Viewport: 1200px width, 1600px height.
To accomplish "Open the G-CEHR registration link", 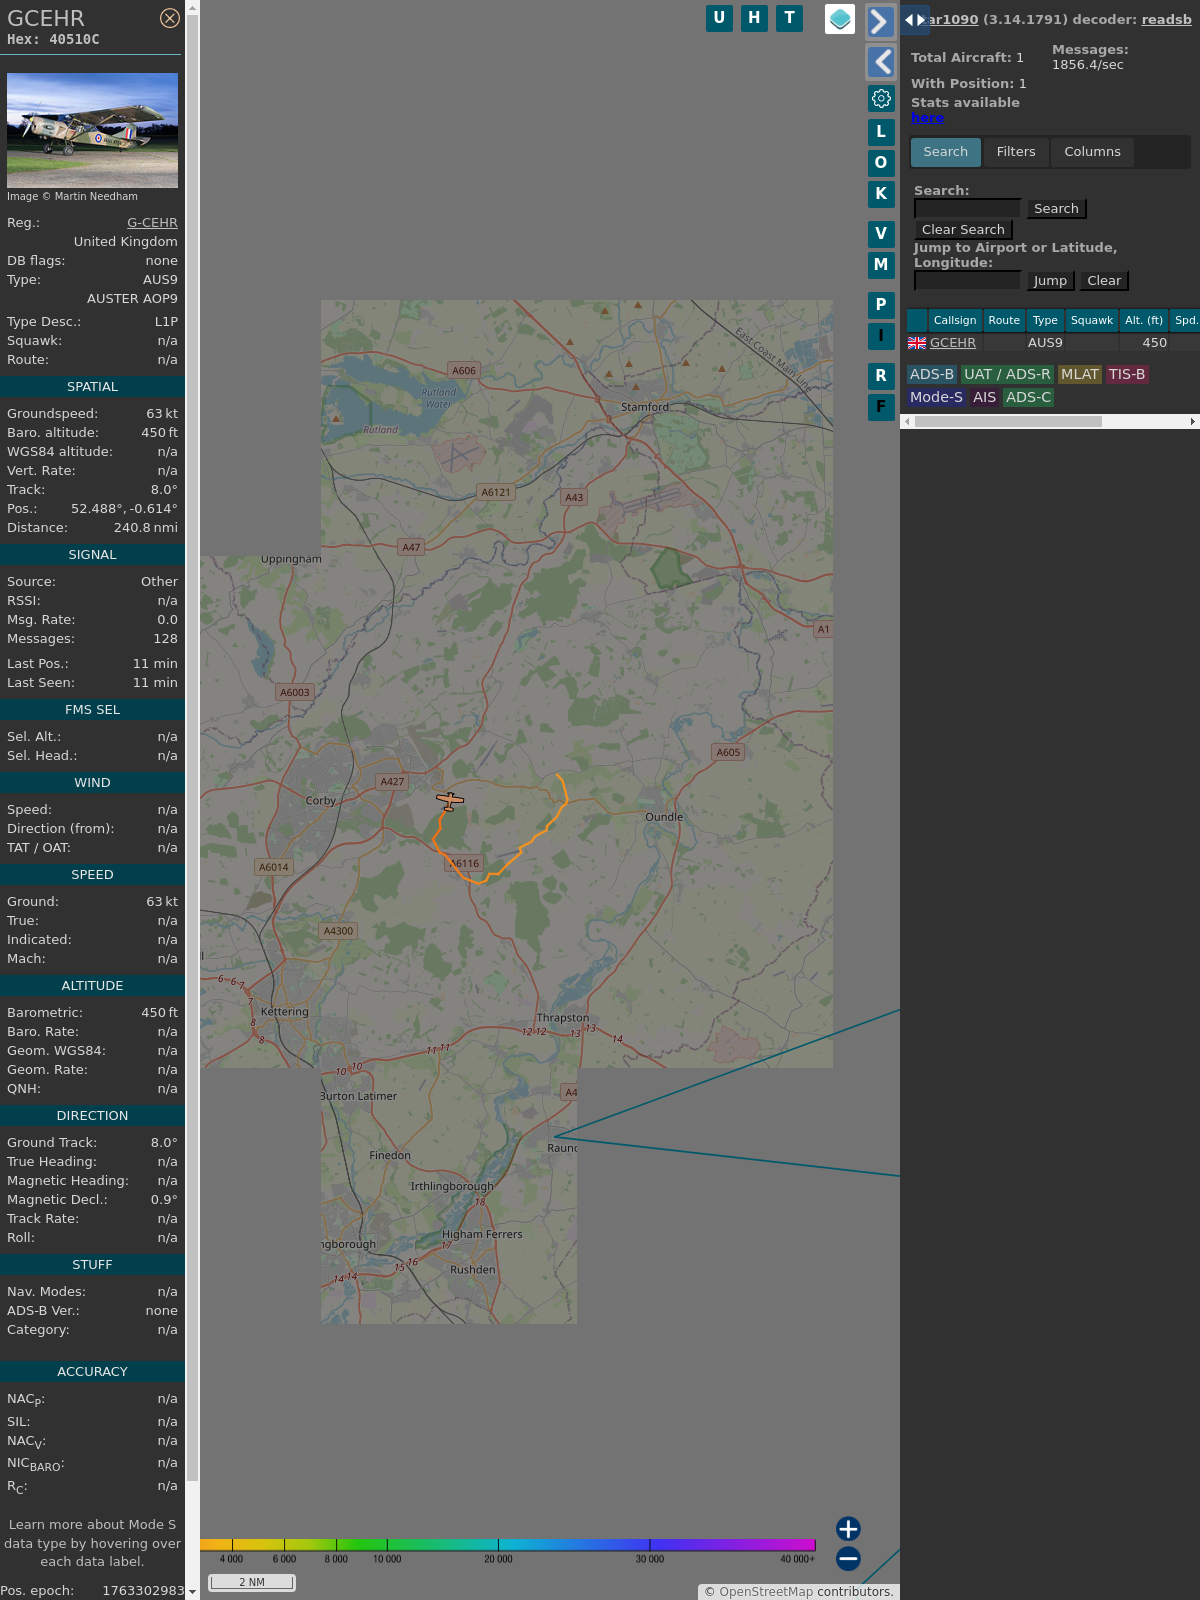I will click(x=152, y=223).
